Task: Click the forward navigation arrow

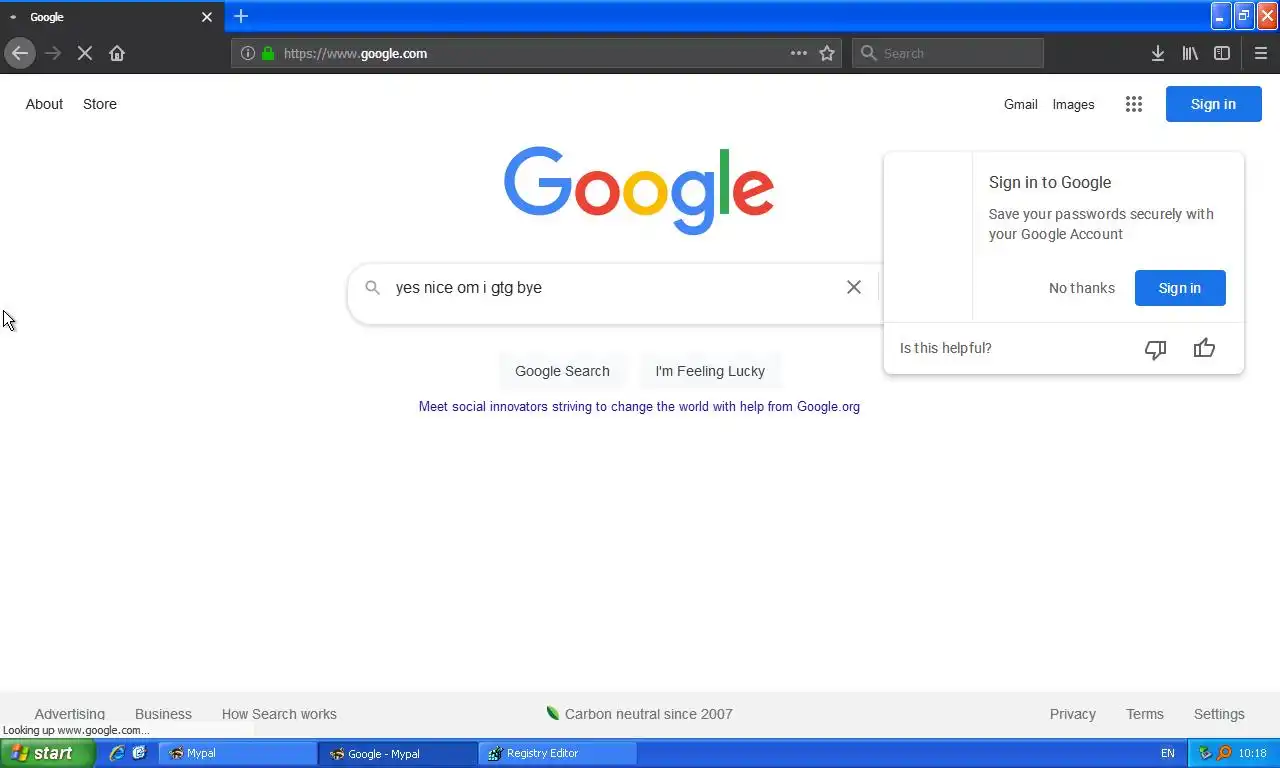Action: 53,53
